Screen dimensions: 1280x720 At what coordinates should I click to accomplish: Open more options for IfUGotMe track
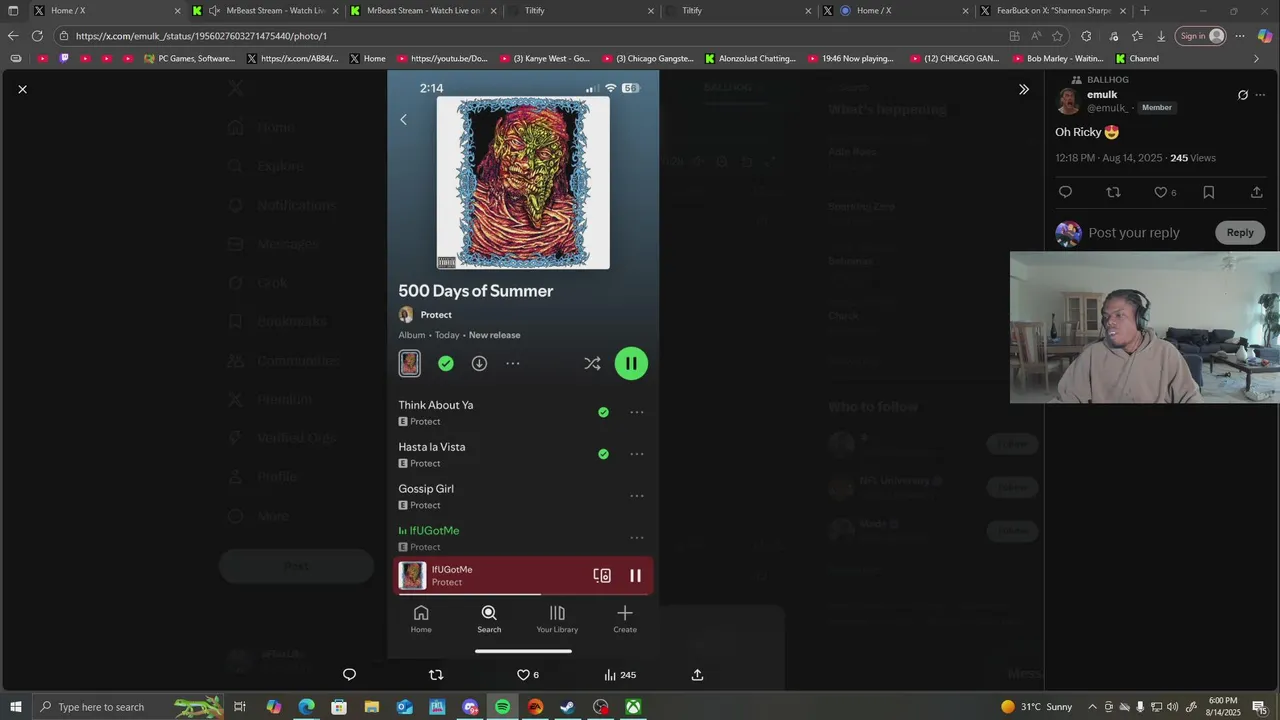coord(637,538)
